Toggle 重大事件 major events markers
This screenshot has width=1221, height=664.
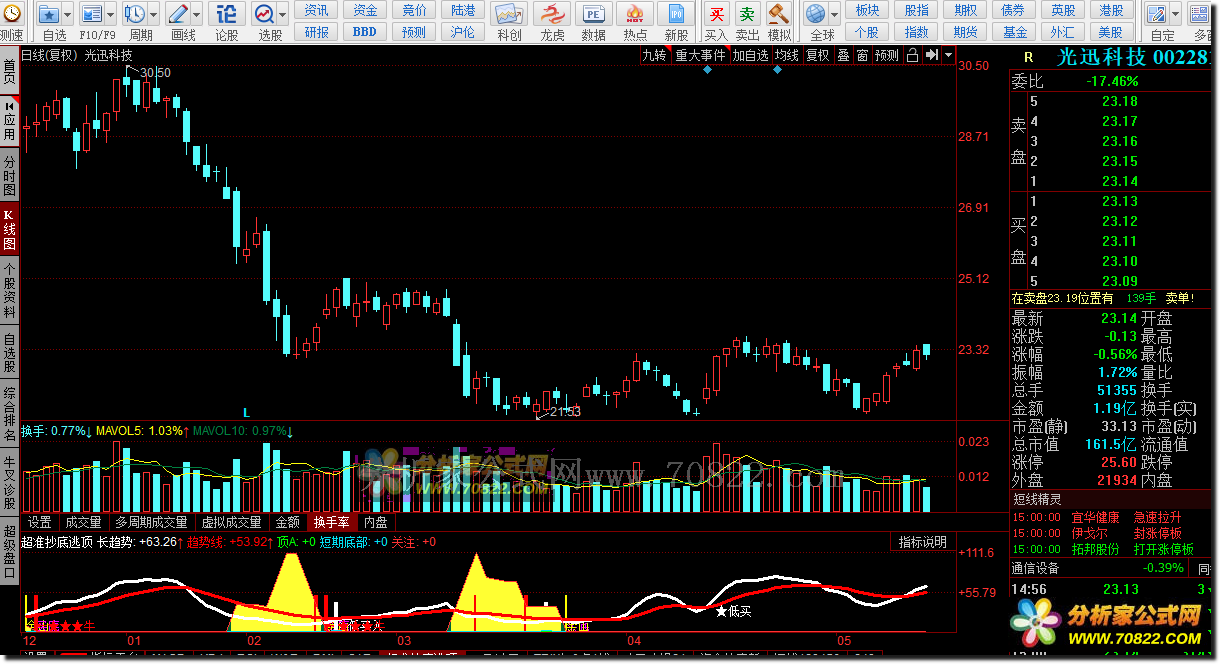coord(700,55)
